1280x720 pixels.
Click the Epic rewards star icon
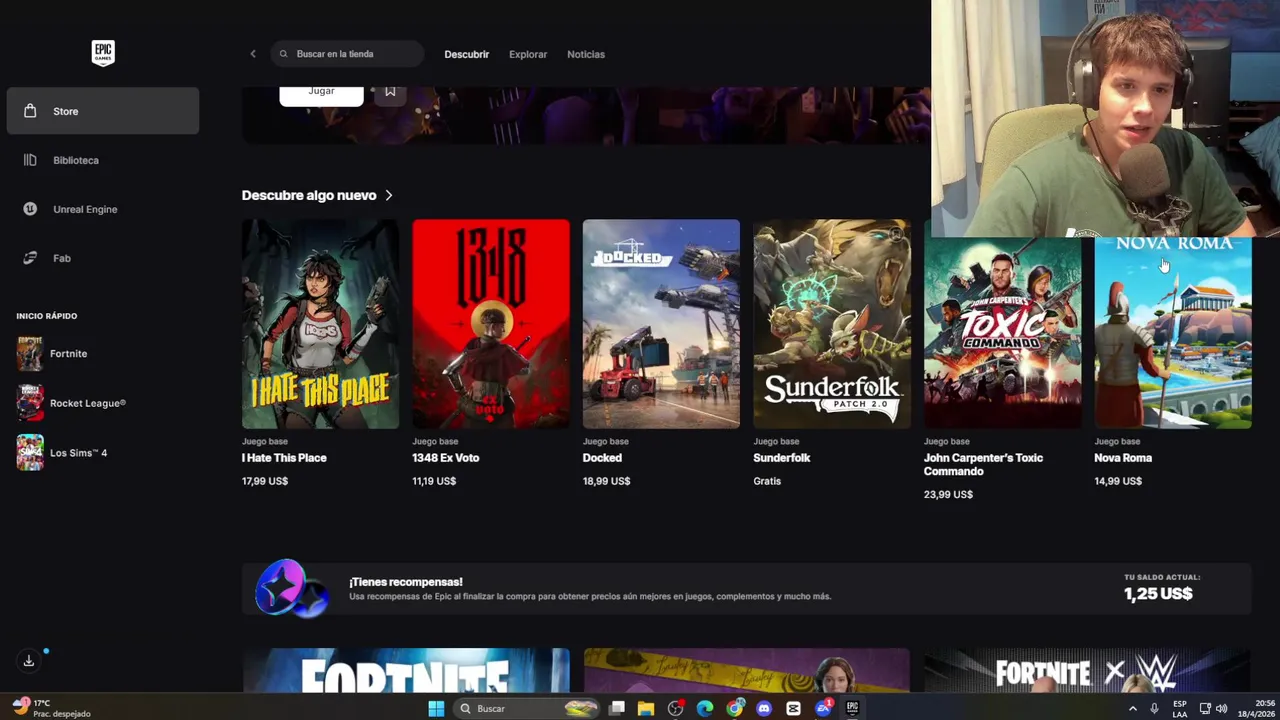[x=291, y=588]
